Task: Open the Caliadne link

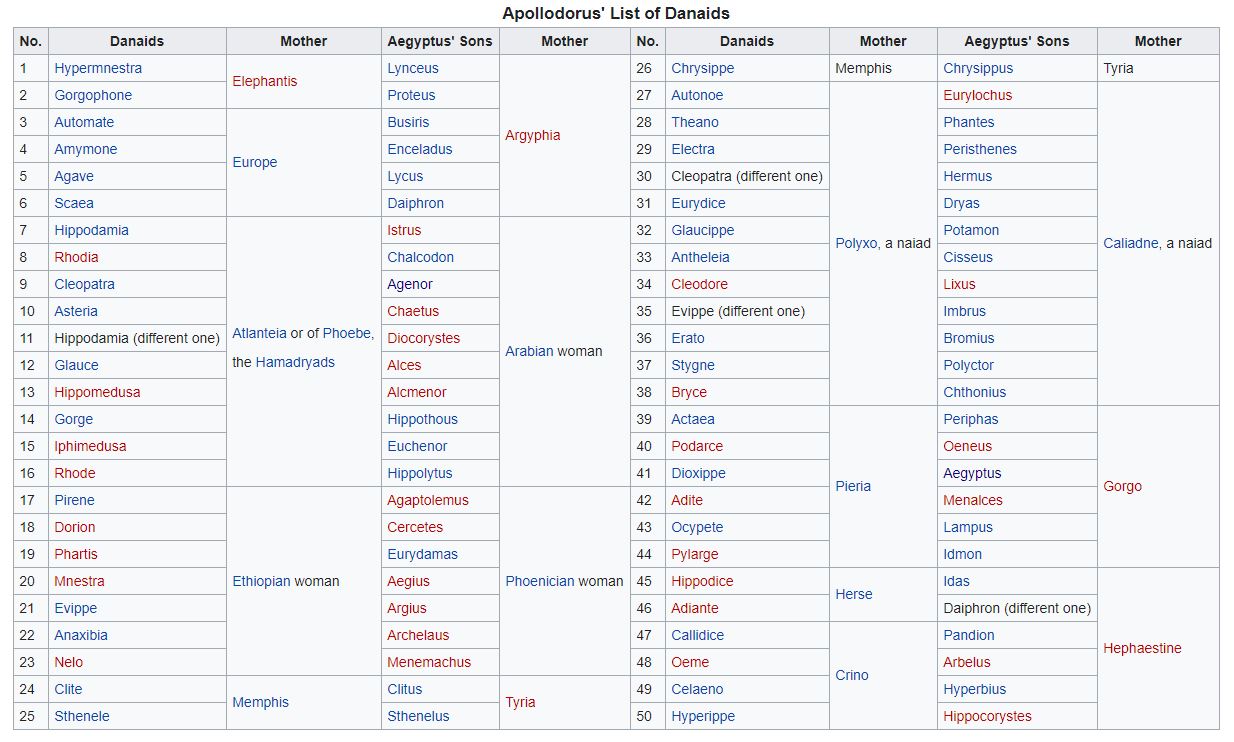Action: click(x=1130, y=243)
